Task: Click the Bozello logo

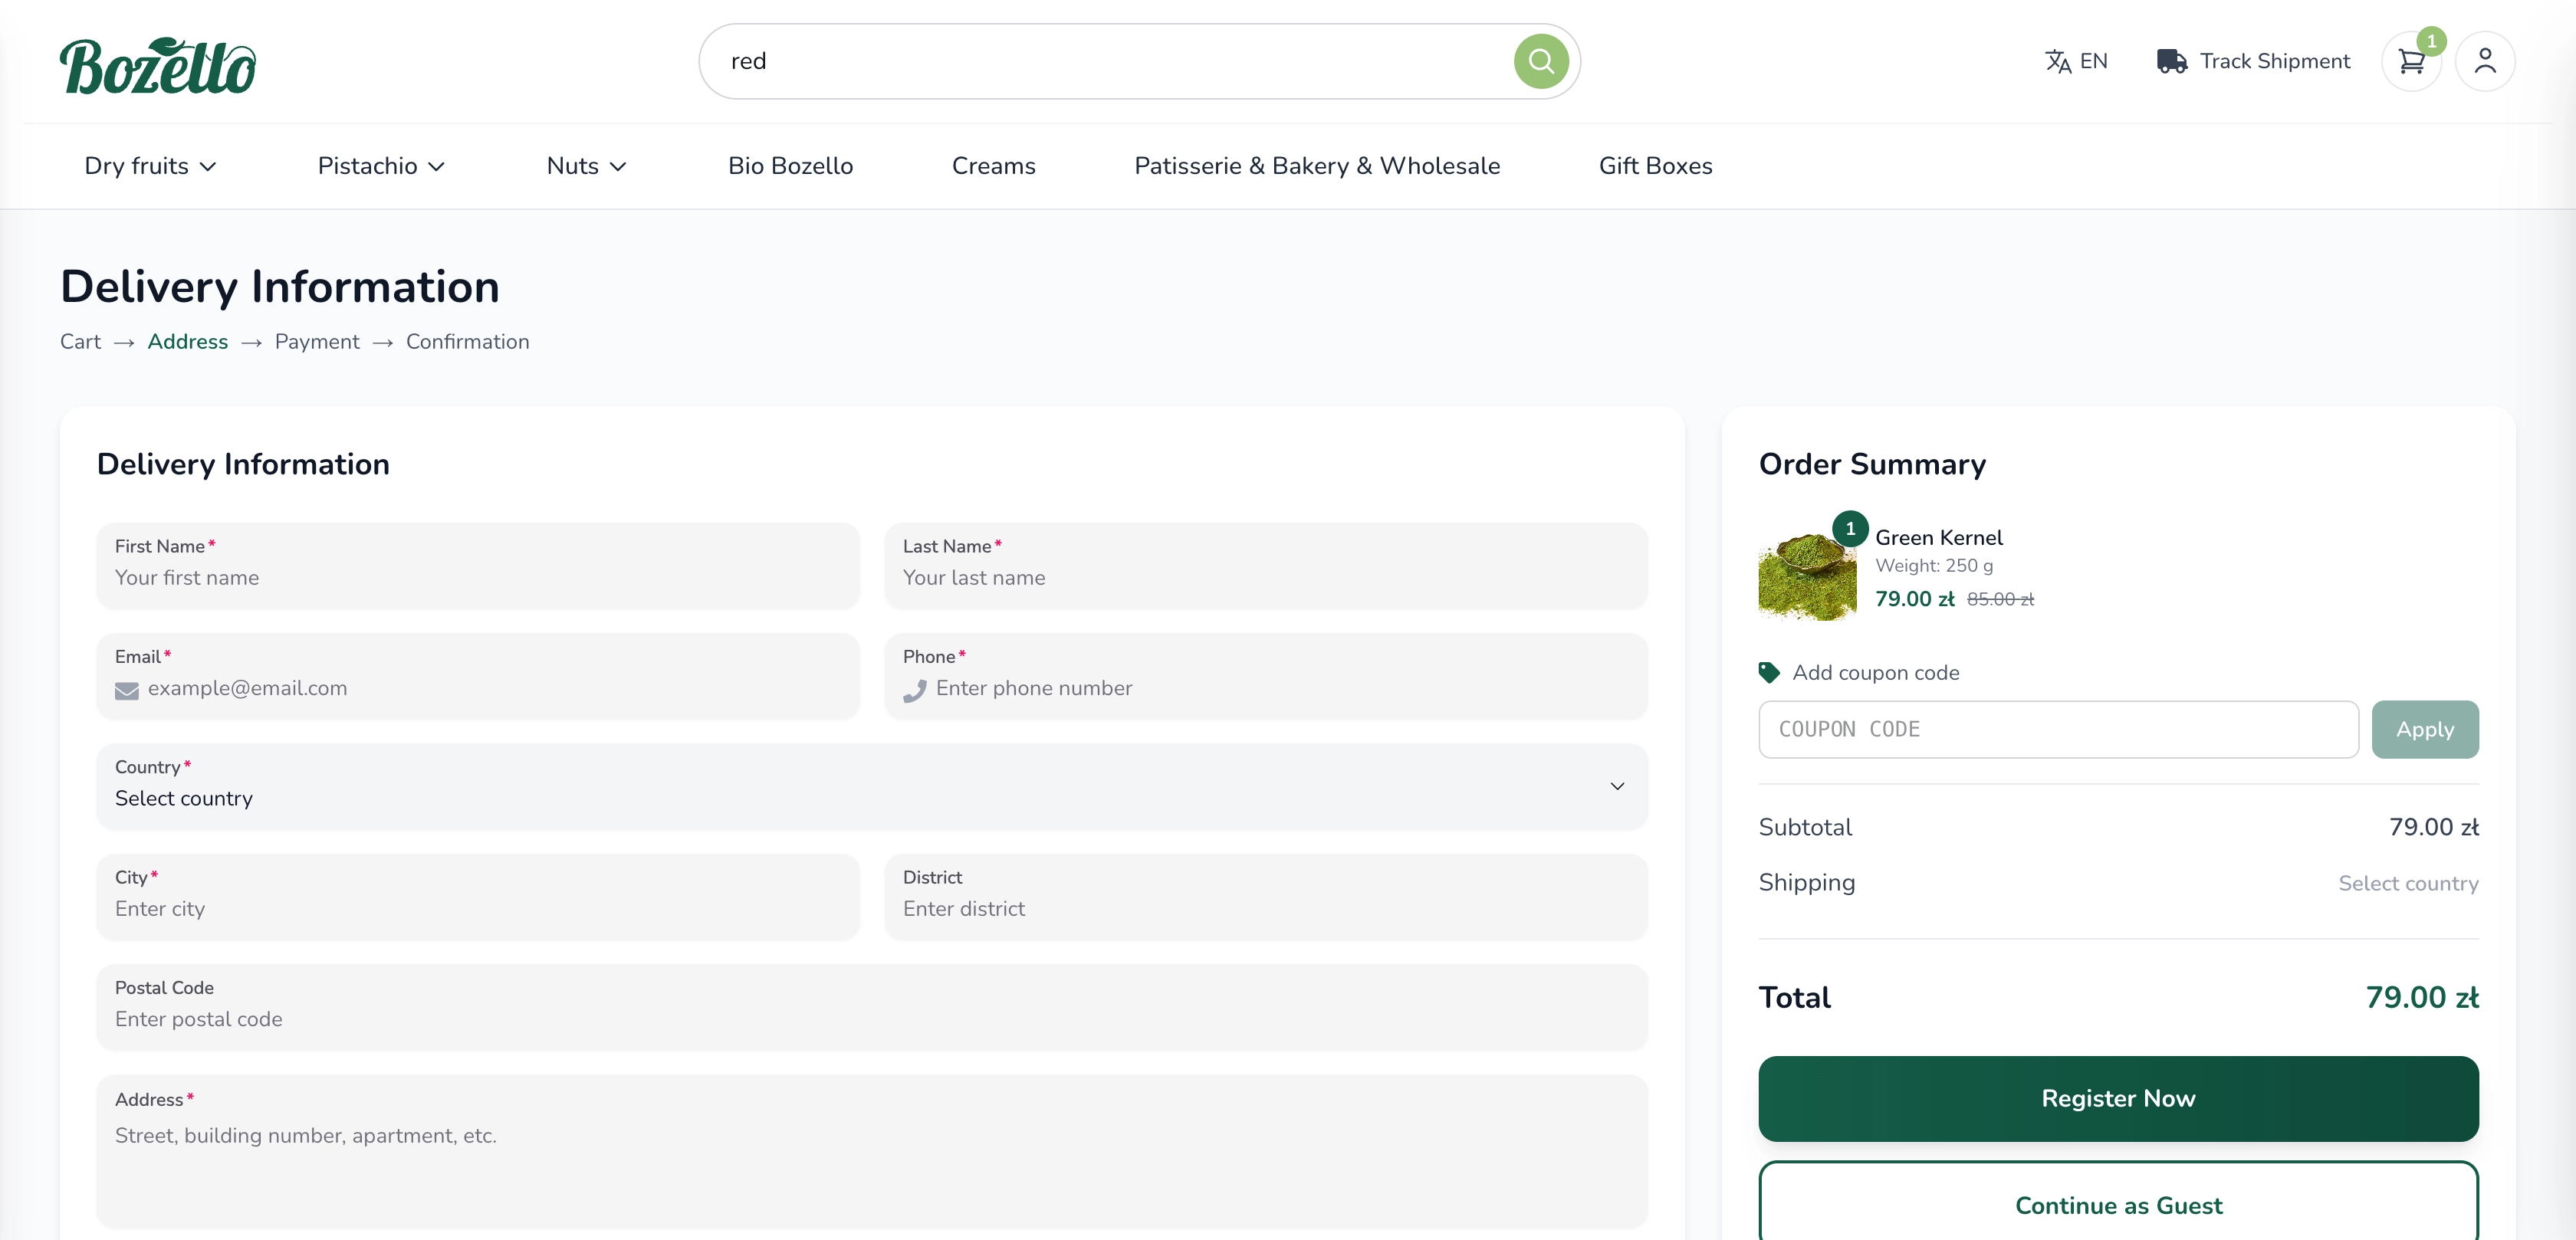Action: point(158,66)
